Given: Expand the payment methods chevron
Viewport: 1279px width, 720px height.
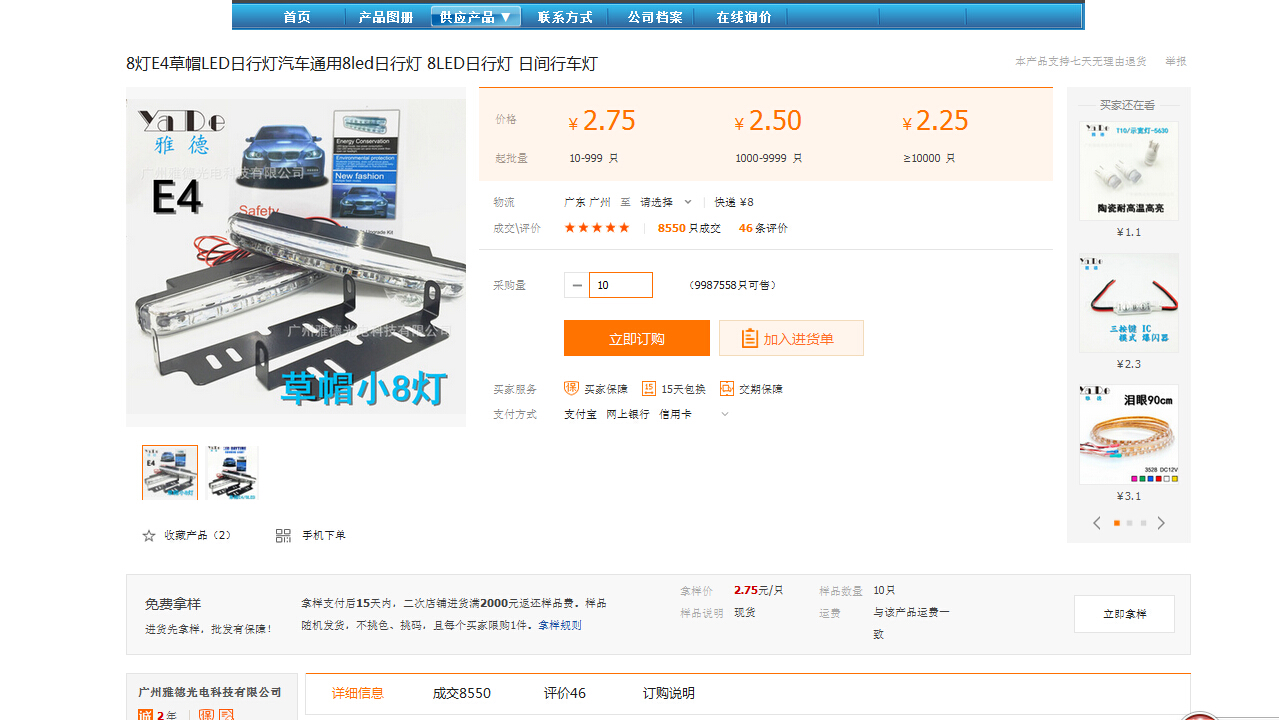Looking at the screenshot, I should point(725,414).
